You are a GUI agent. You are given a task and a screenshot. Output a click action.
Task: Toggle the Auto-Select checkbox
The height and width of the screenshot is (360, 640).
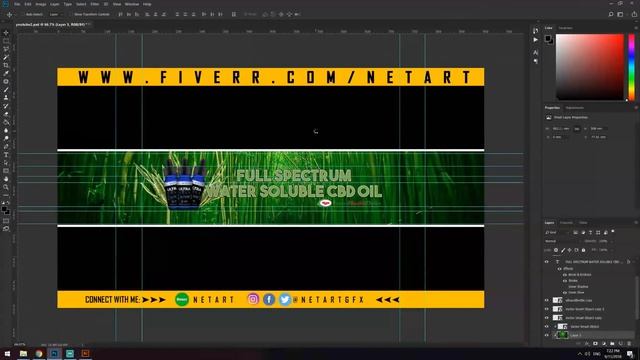[22, 14]
